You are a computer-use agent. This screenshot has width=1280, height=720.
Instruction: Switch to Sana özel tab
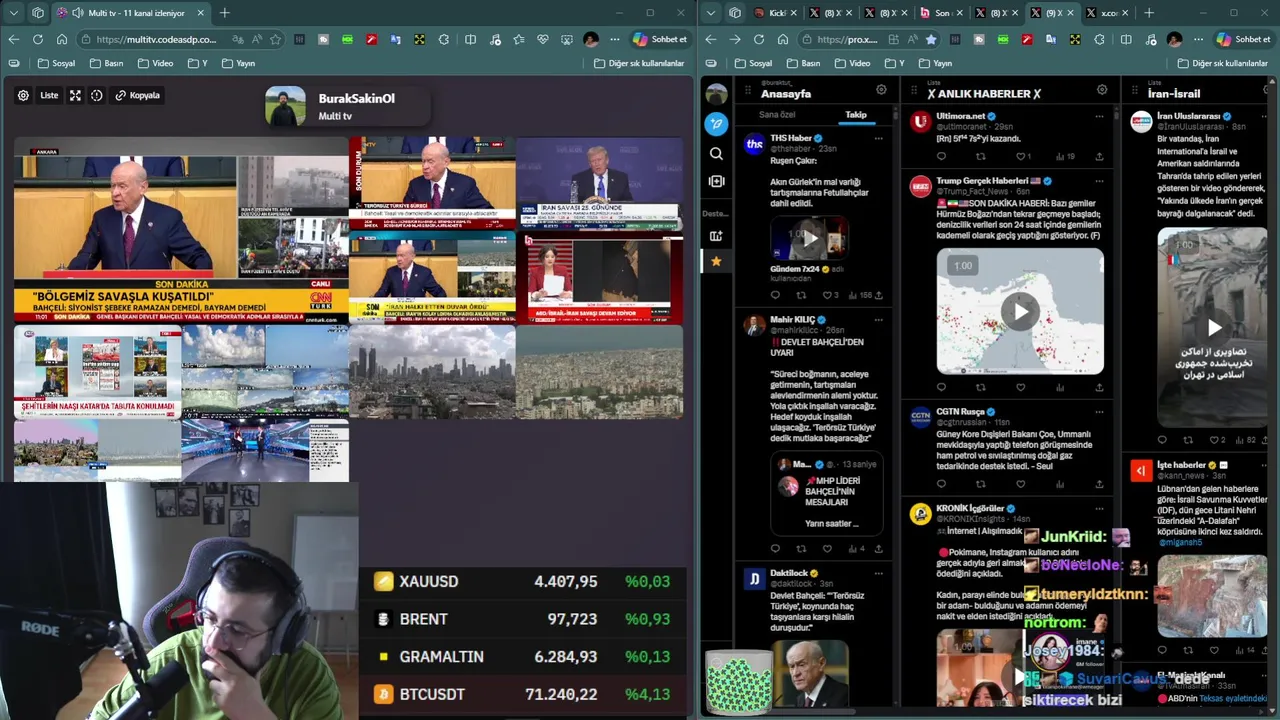tap(777, 114)
